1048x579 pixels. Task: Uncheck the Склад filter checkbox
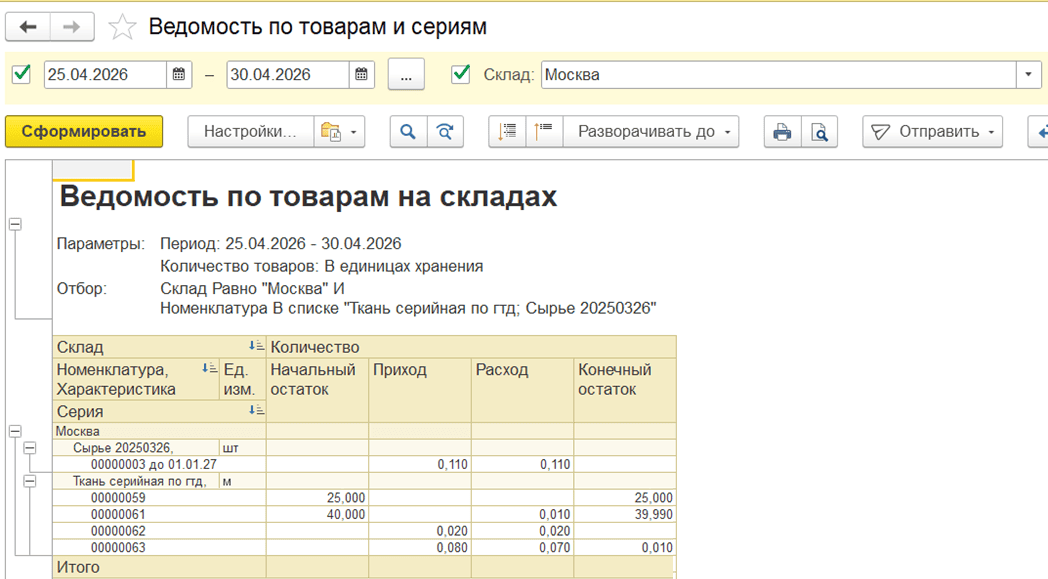click(461, 74)
